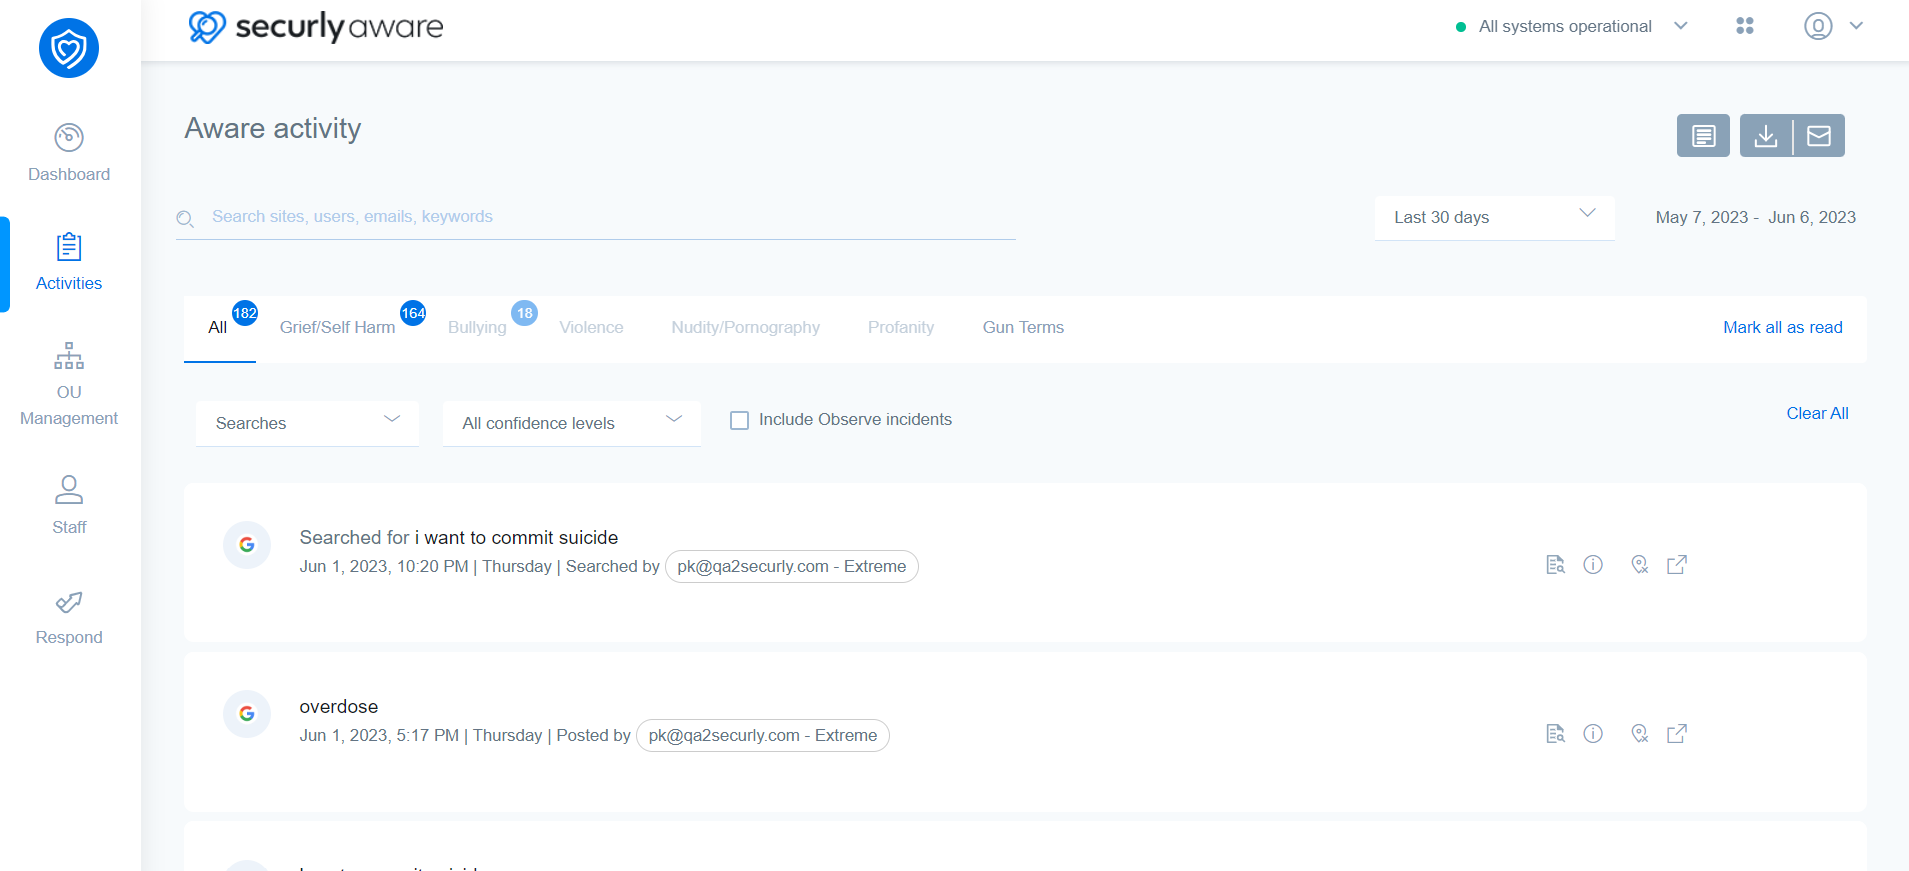Open external link for suicide search activity
Viewport: 1909px width, 871px height.
(1677, 565)
